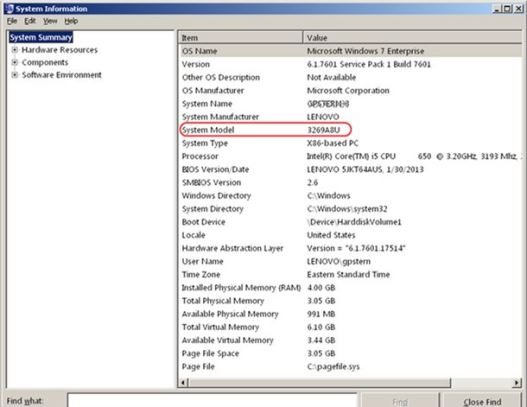Select the Boot Device row

point(350,222)
